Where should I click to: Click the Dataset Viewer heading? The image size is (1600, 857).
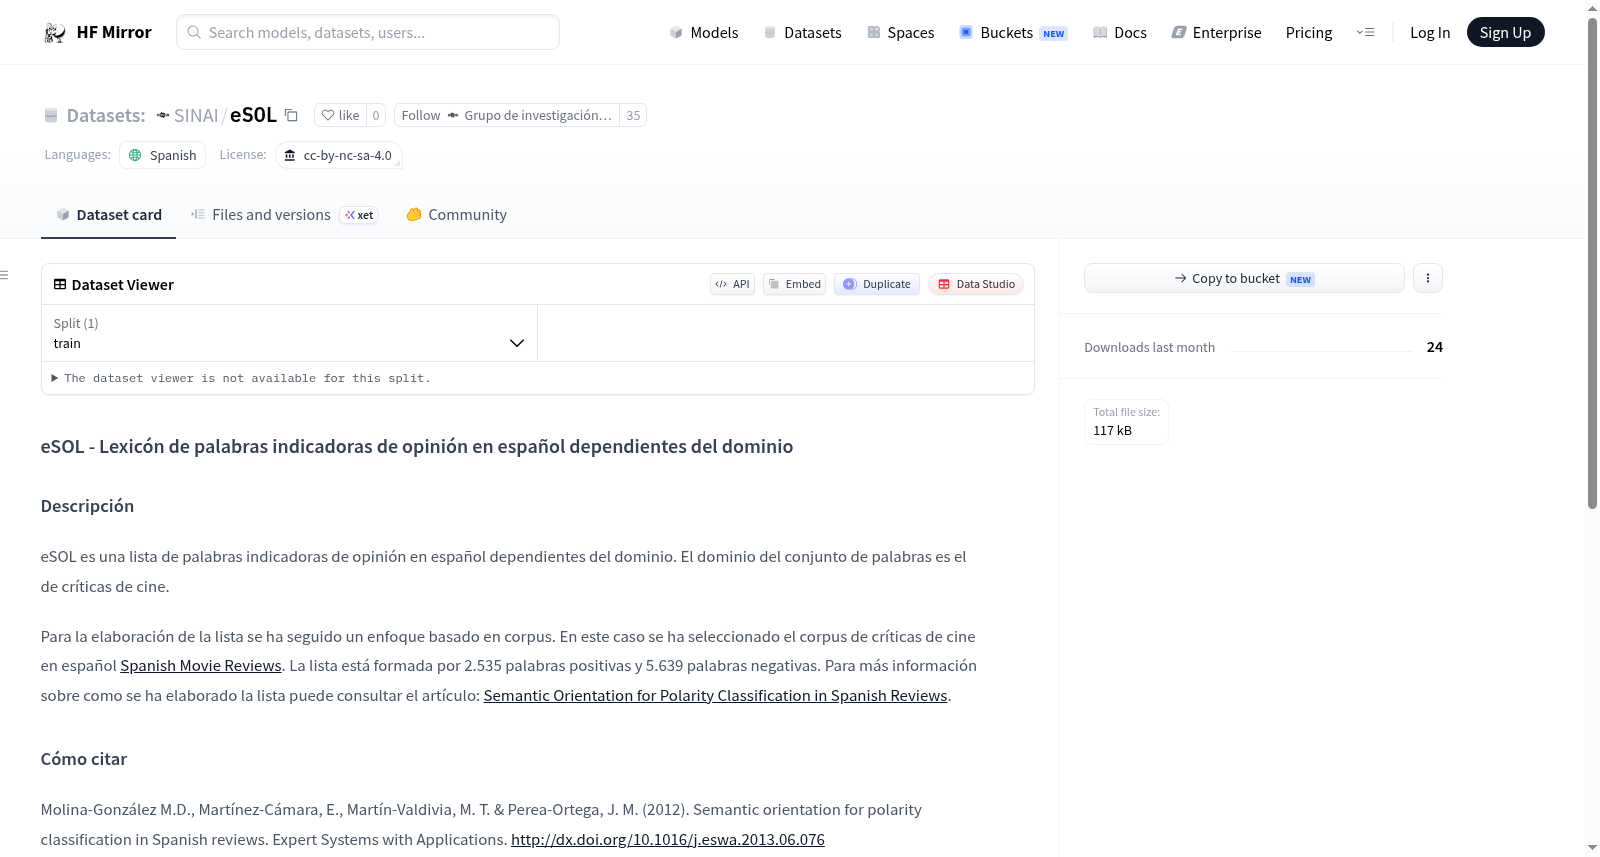123,285
